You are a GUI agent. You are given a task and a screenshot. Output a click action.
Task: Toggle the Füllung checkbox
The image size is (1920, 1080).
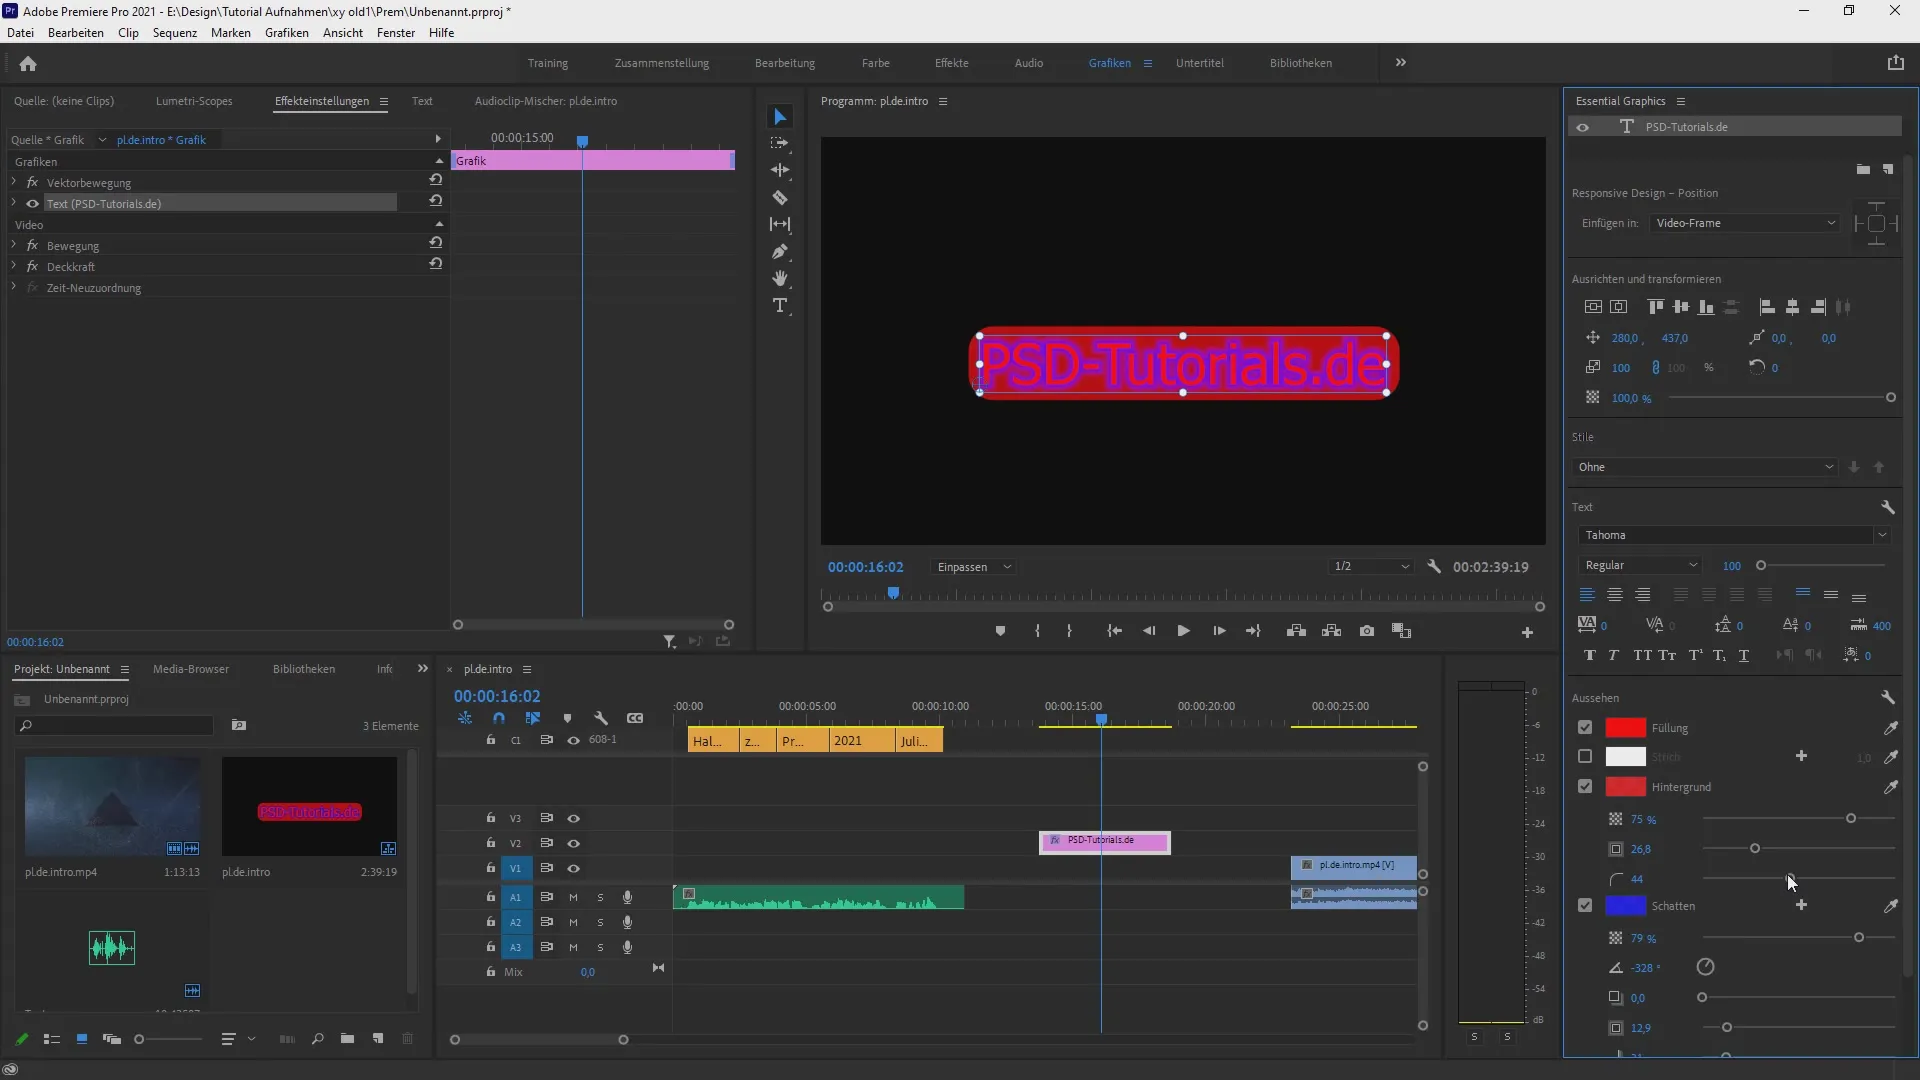click(1585, 727)
